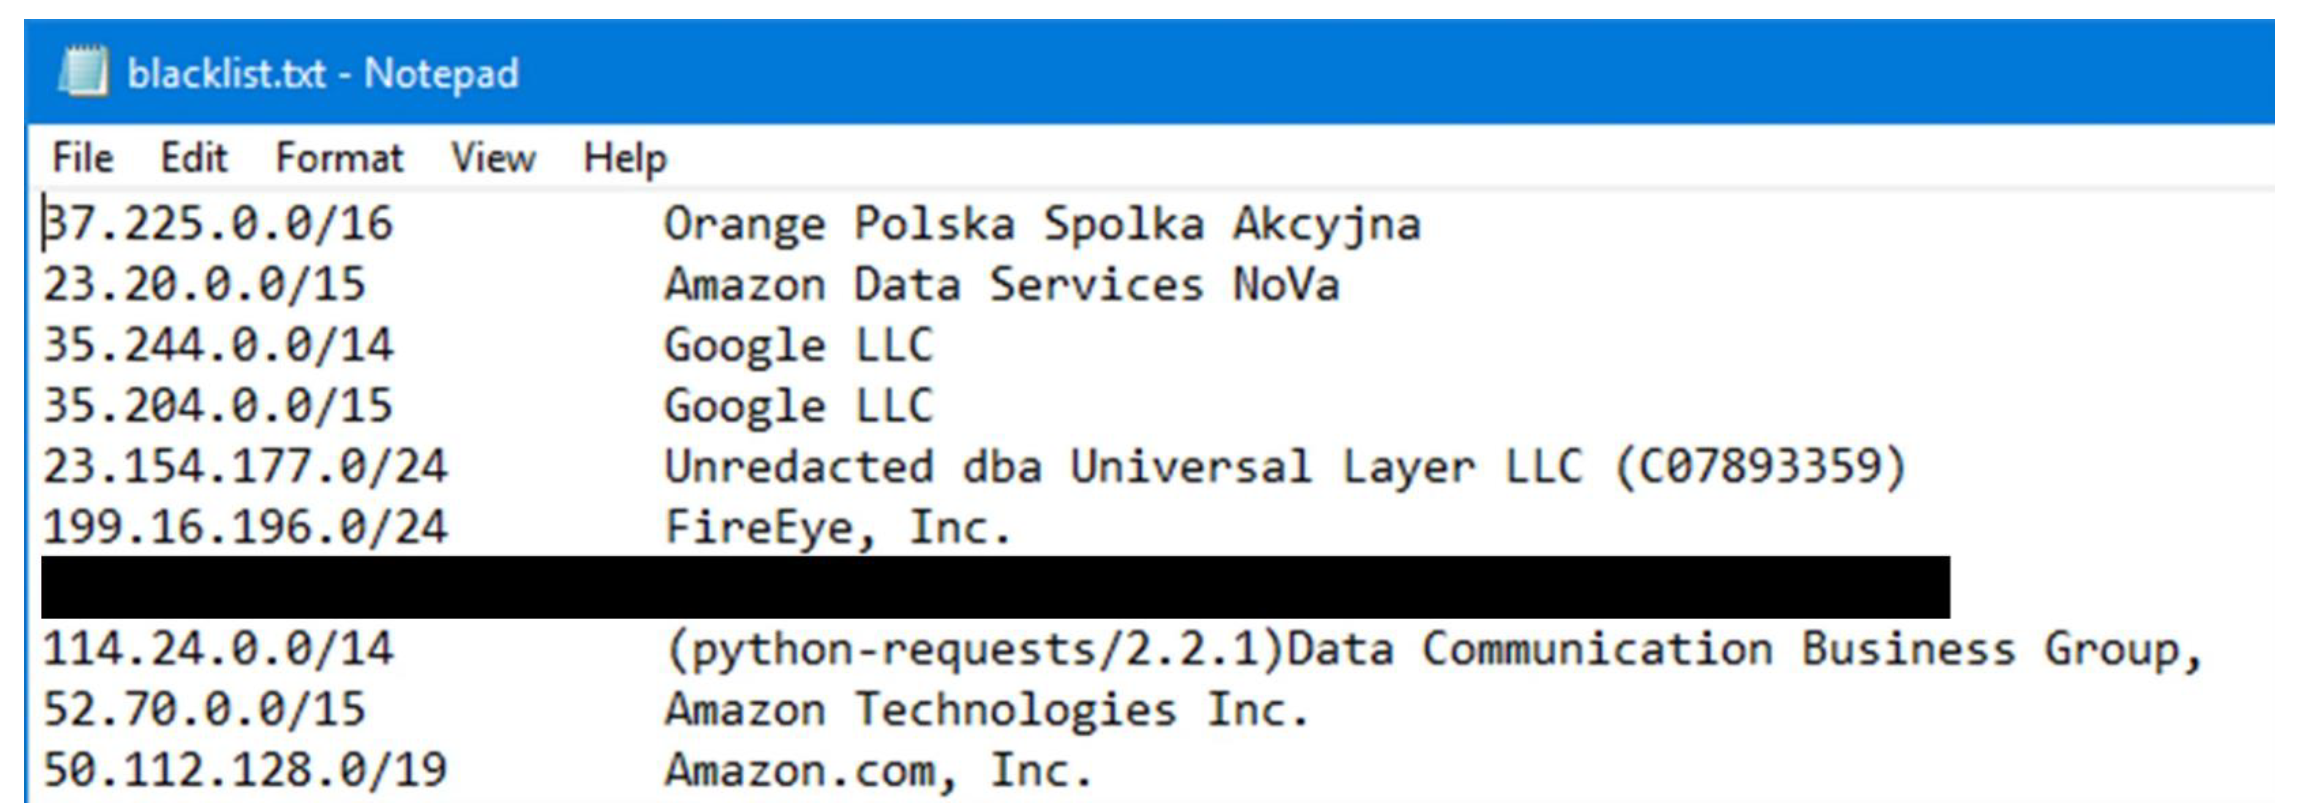Click the Notepad icon in title bar
This screenshot has height=811, width=2312.
click(x=83, y=72)
